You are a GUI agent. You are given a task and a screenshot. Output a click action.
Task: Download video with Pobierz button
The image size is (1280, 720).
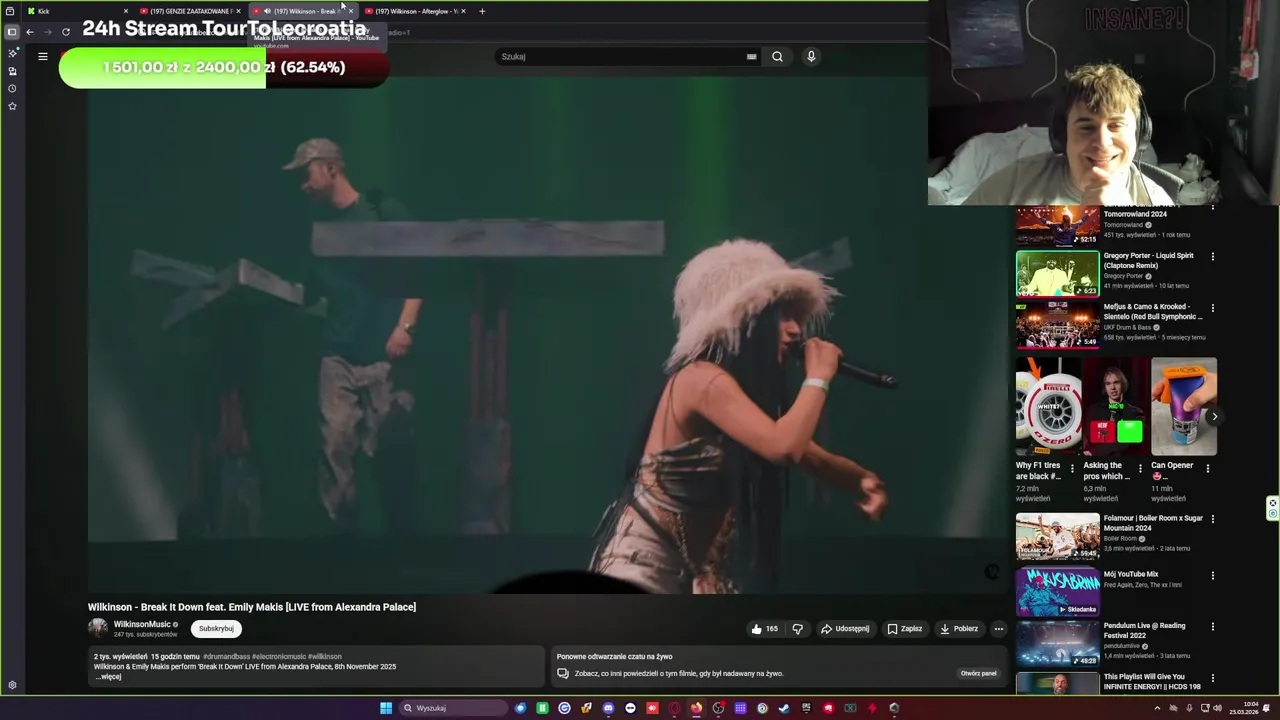point(959,629)
